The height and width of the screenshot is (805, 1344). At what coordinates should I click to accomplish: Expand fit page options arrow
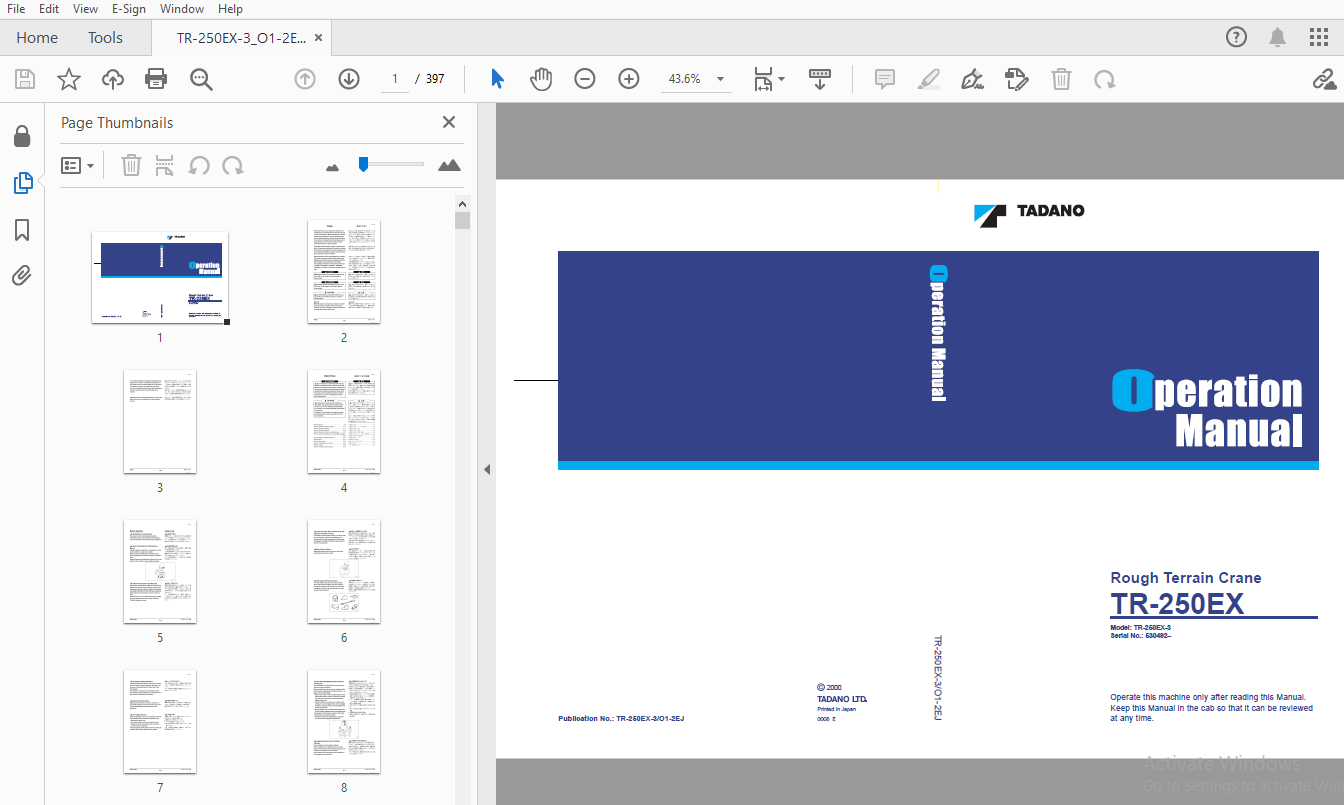[782, 79]
